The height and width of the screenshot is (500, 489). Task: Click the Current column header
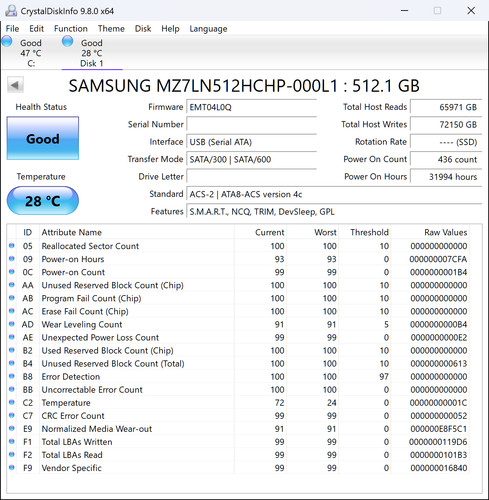click(x=270, y=232)
